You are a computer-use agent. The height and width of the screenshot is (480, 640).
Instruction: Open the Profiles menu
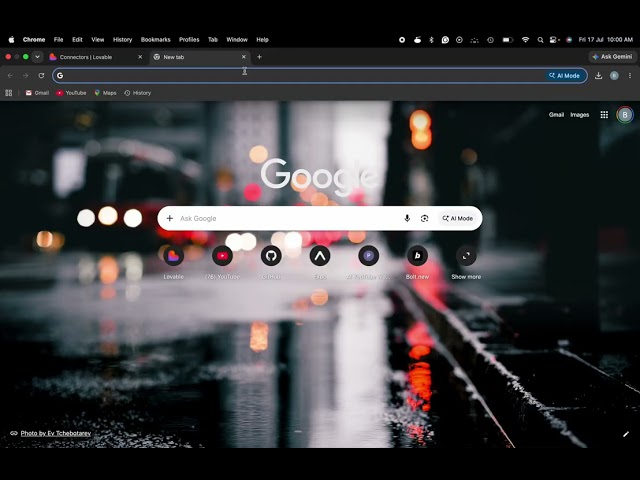[x=189, y=40]
